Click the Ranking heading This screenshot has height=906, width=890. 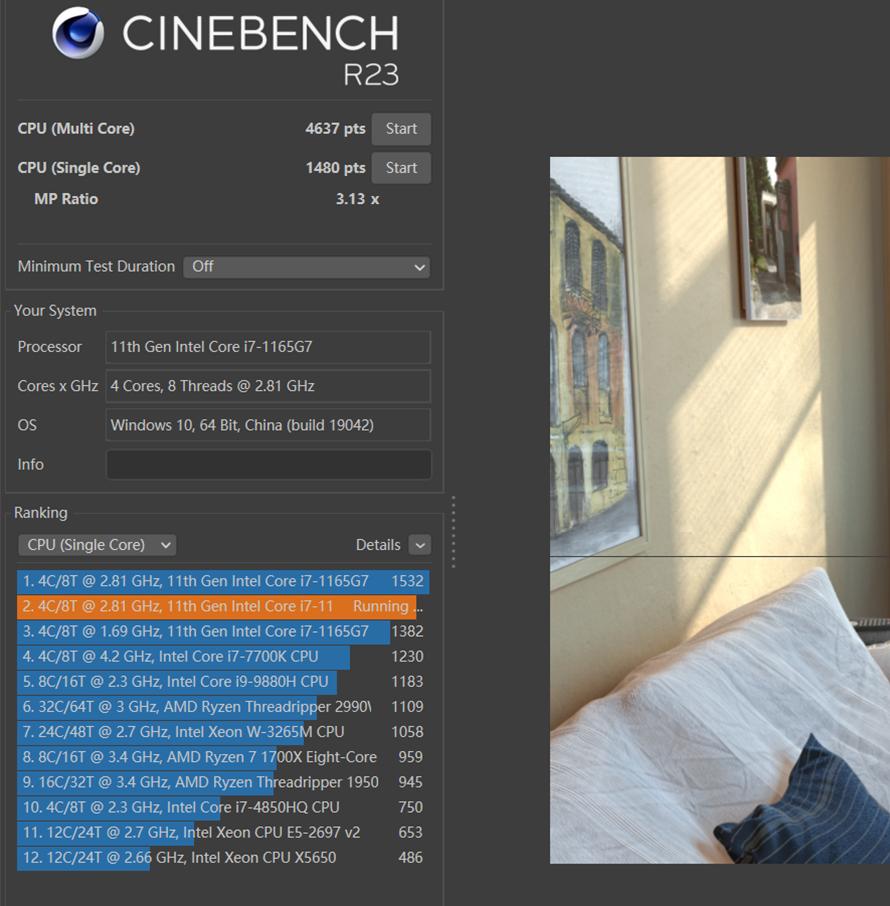40,513
